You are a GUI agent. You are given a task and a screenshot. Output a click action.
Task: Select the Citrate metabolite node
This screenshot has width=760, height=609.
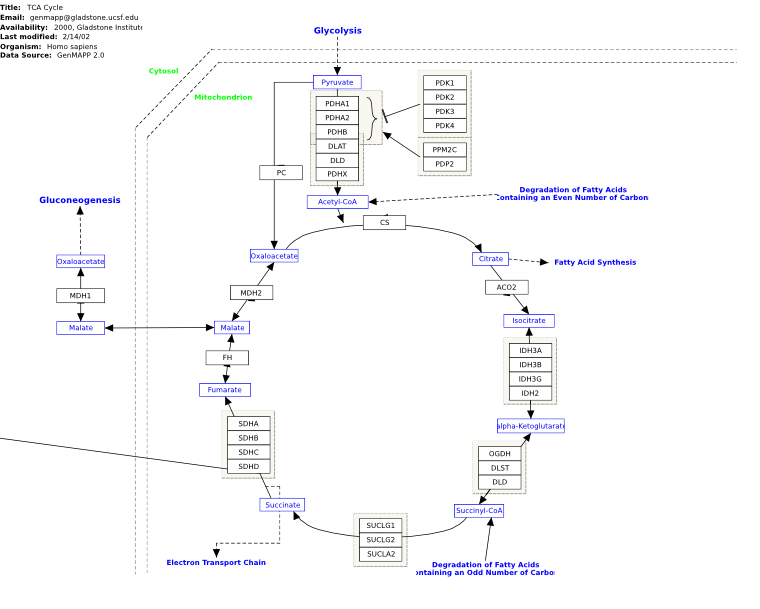(491, 259)
